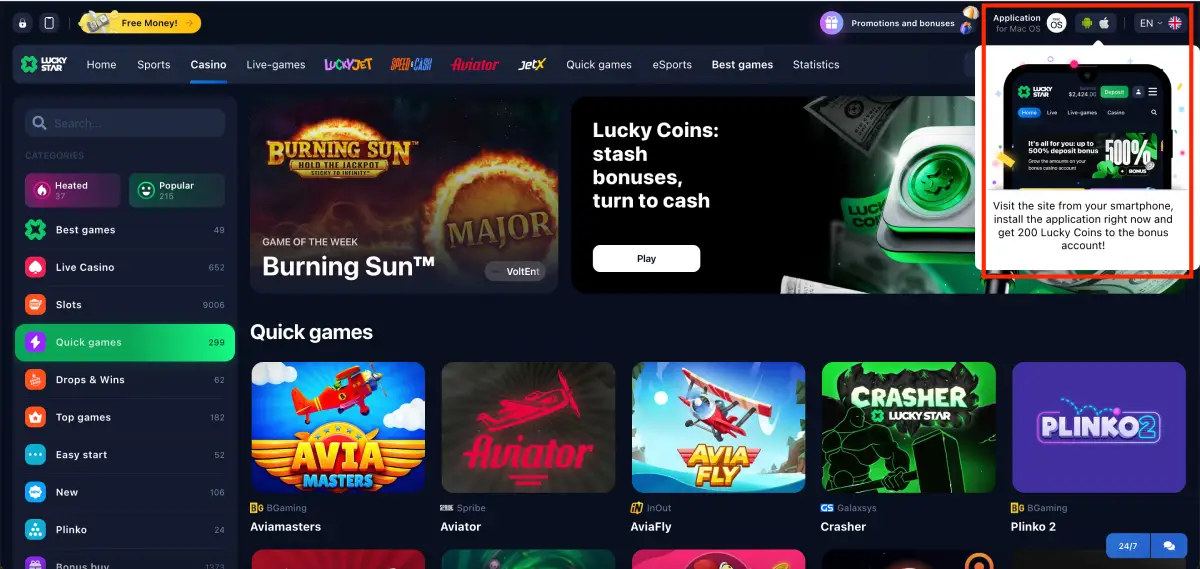Open the Lucky Jet game logo
The height and width of the screenshot is (569, 1200).
(348, 64)
